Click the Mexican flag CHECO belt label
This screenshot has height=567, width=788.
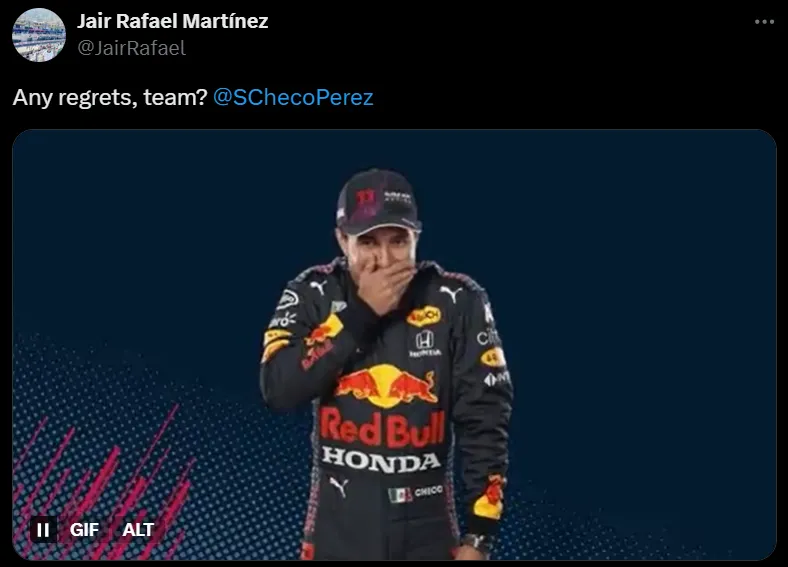[x=416, y=493]
